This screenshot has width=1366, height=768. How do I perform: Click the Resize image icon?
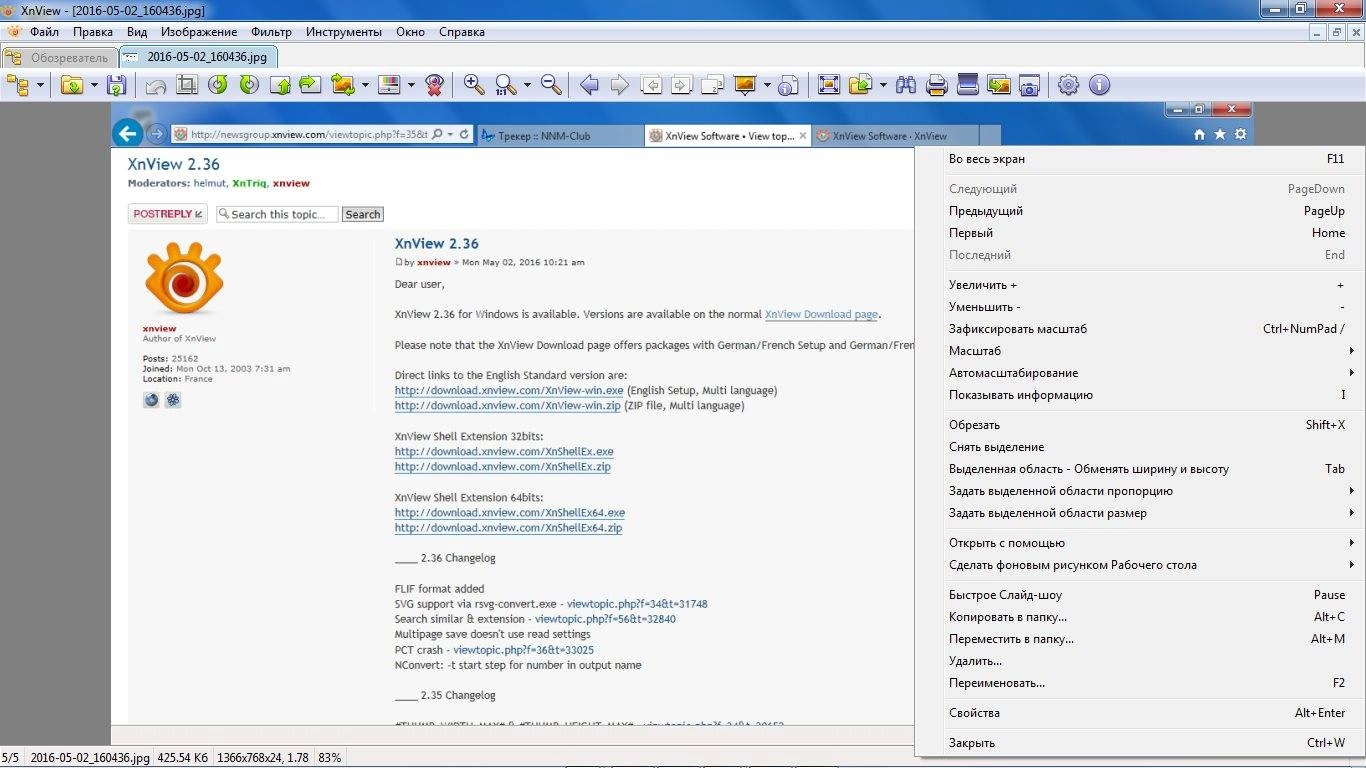[x=343, y=86]
